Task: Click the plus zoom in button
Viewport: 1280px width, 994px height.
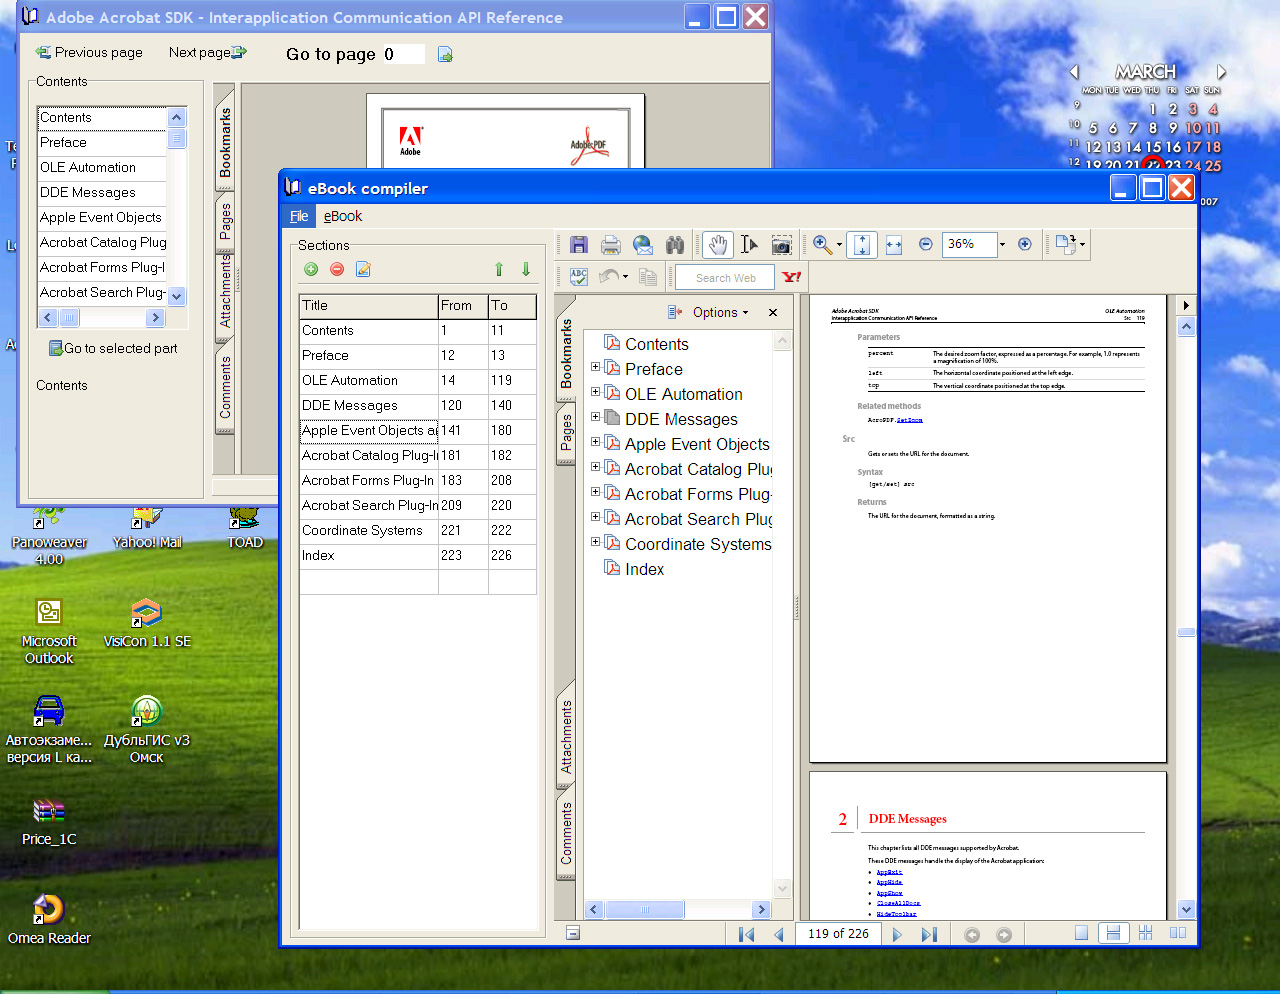Action: click(1025, 244)
